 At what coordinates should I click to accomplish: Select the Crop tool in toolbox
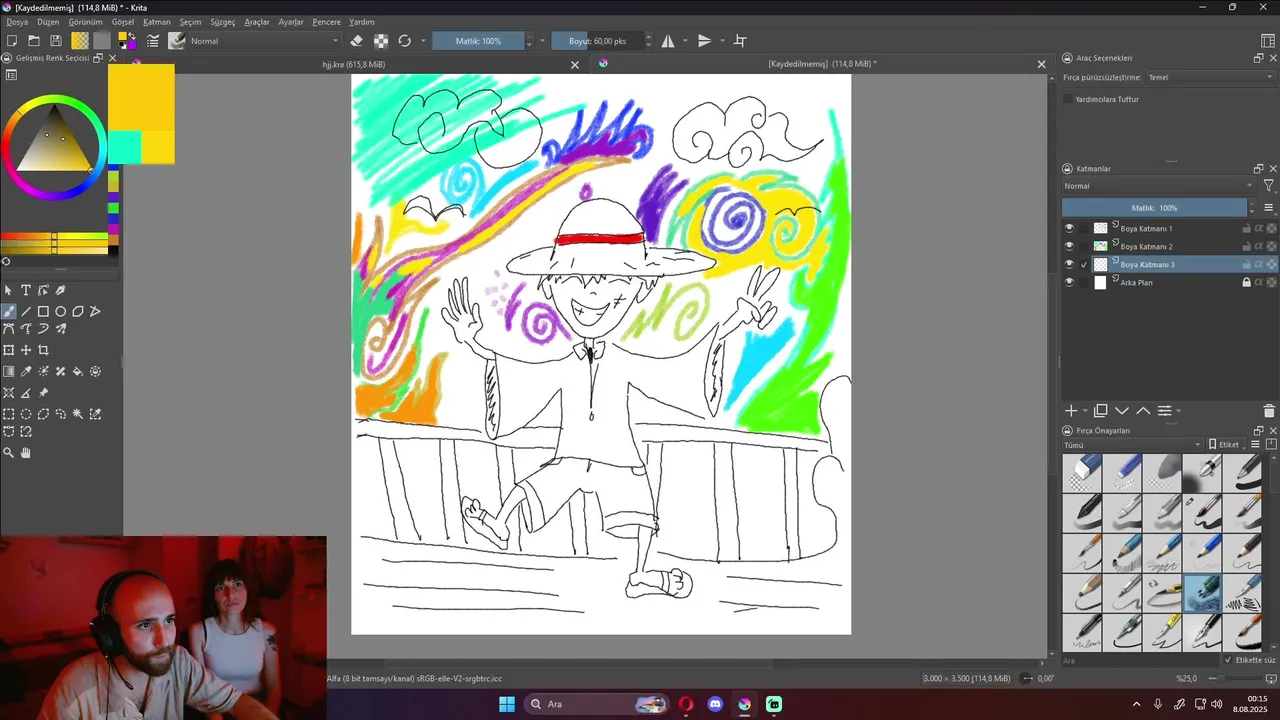click(43, 350)
